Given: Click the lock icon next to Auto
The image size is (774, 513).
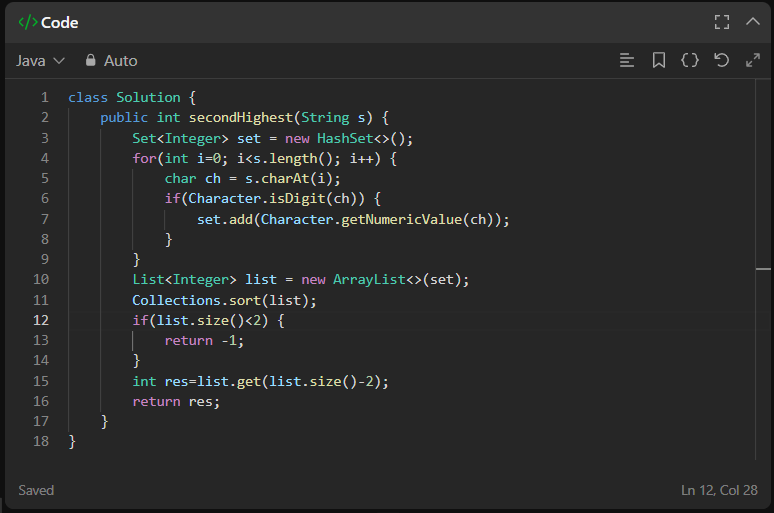Looking at the screenshot, I should pos(90,60).
